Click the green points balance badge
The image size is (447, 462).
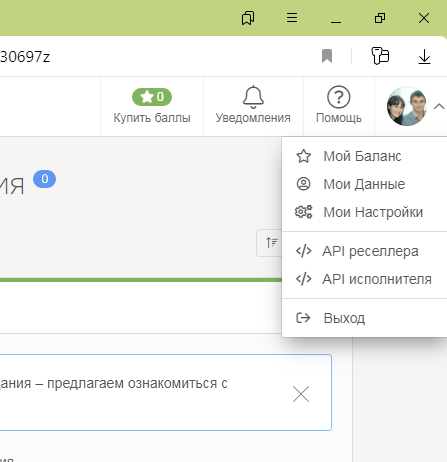tap(152, 97)
